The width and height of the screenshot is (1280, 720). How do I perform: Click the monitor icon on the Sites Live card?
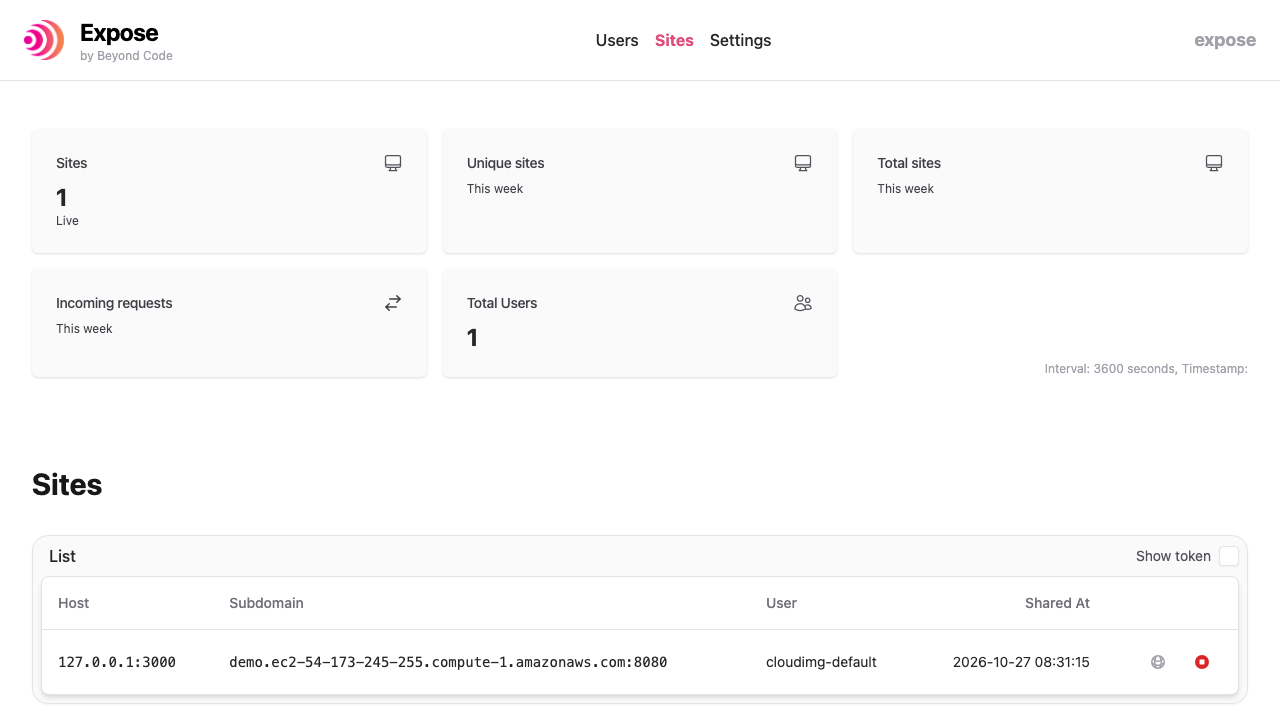point(393,163)
